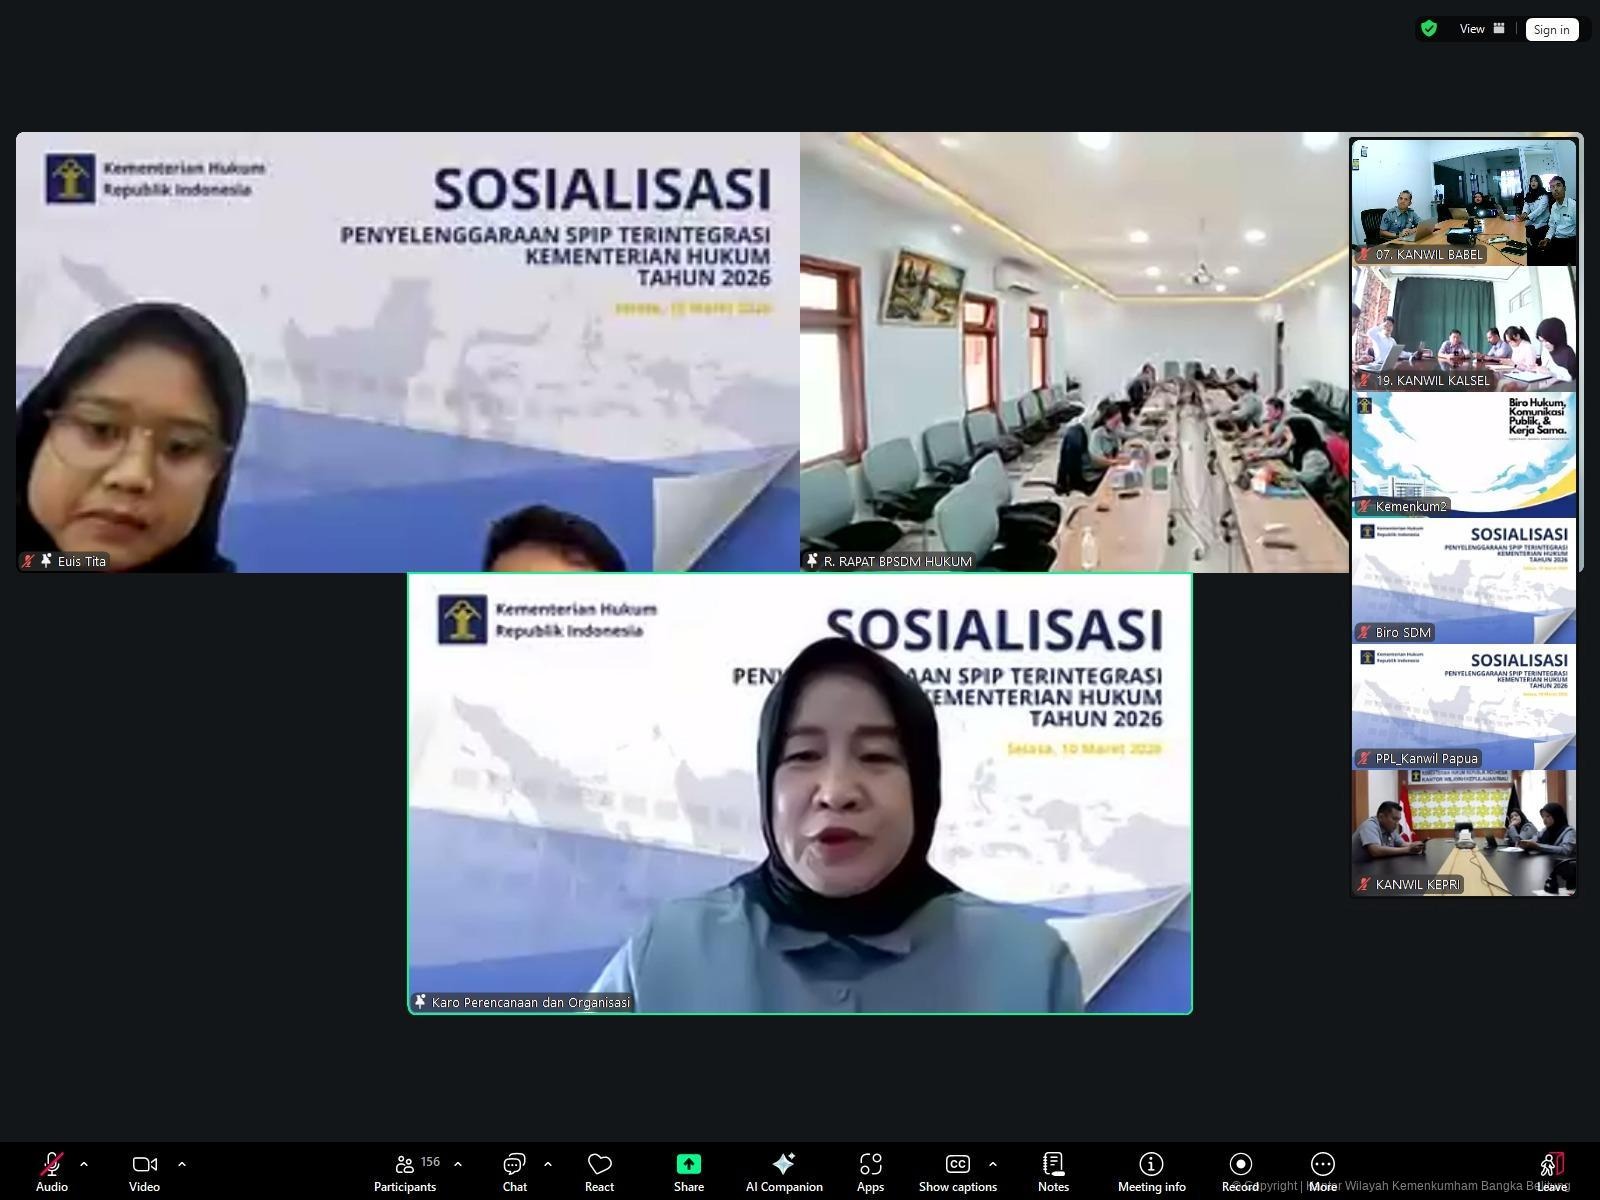Open the View layout menu
This screenshot has height=1200, width=1600.
click(x=1481, y=29)
